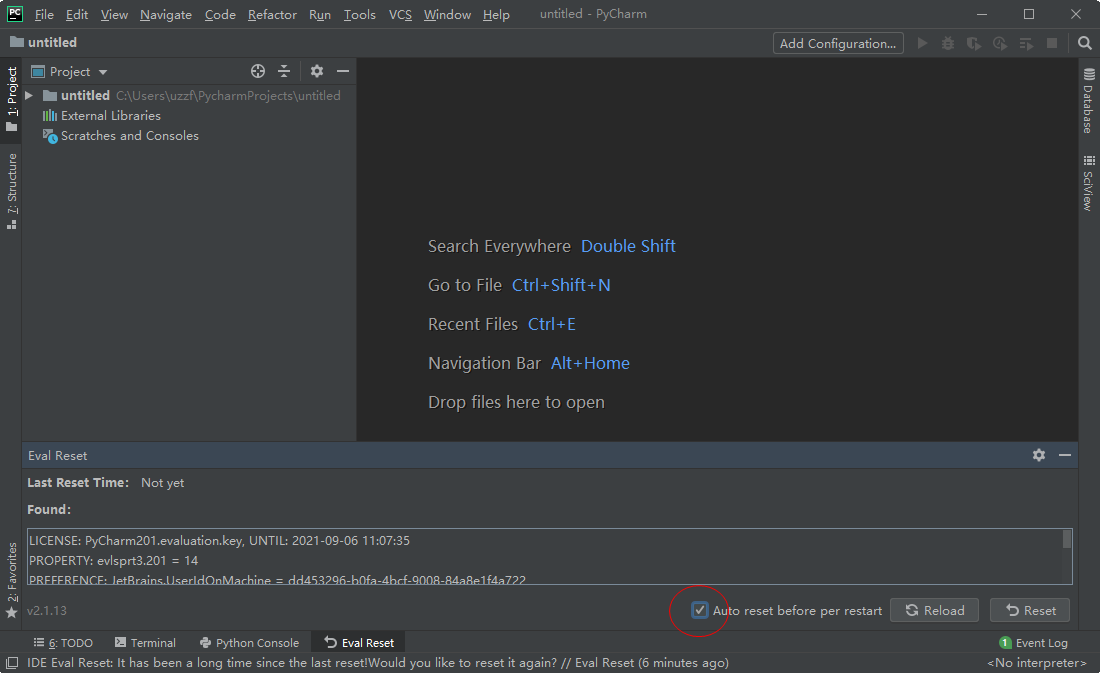Click the Profile icon in toolbar
1100x673 pixels.
tap(1000, 44)
